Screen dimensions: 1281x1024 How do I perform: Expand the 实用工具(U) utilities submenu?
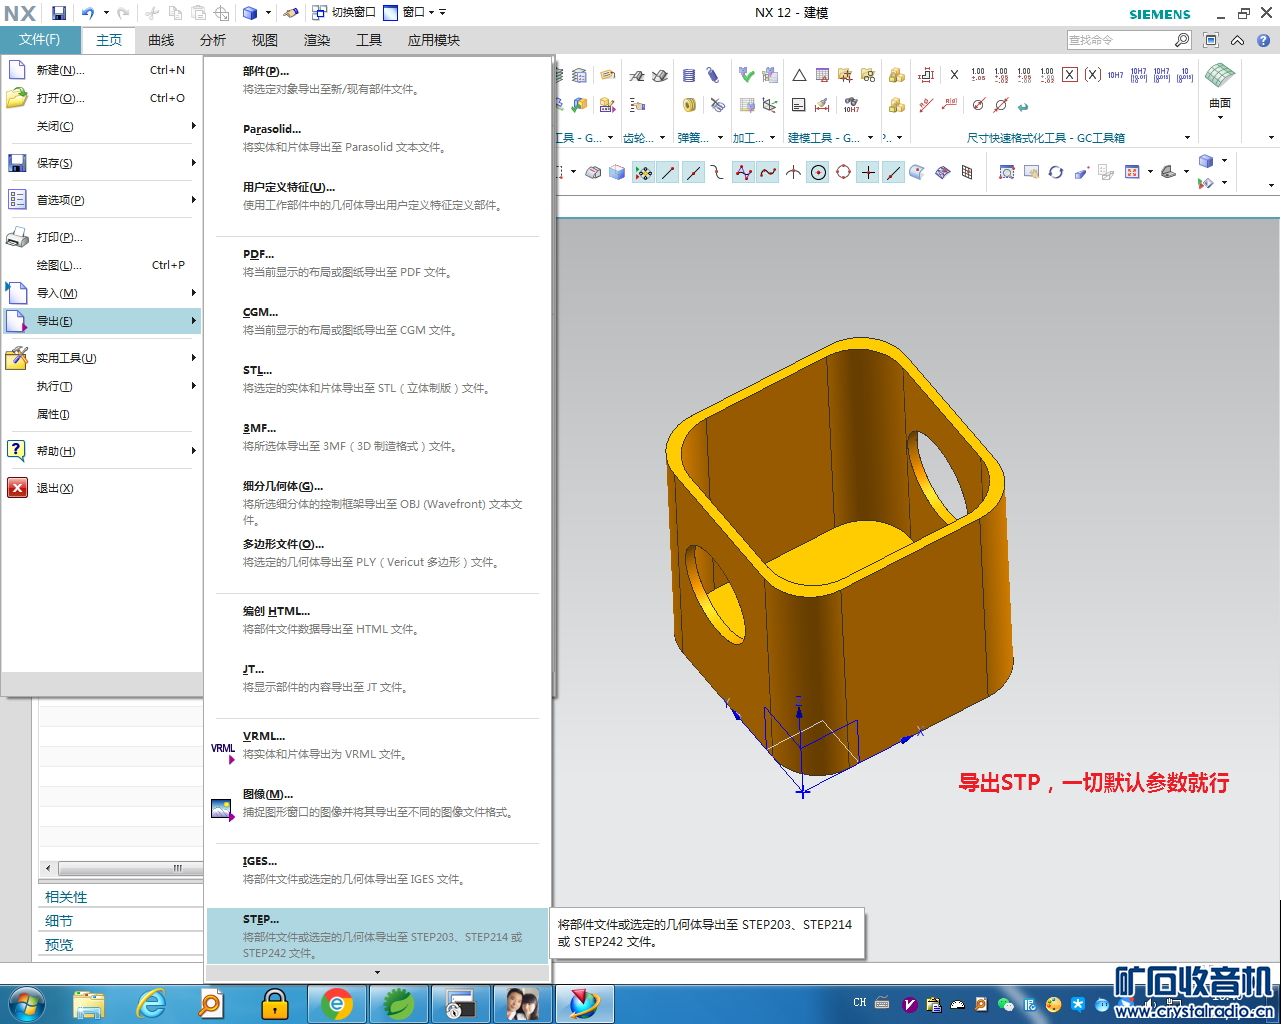100,358
